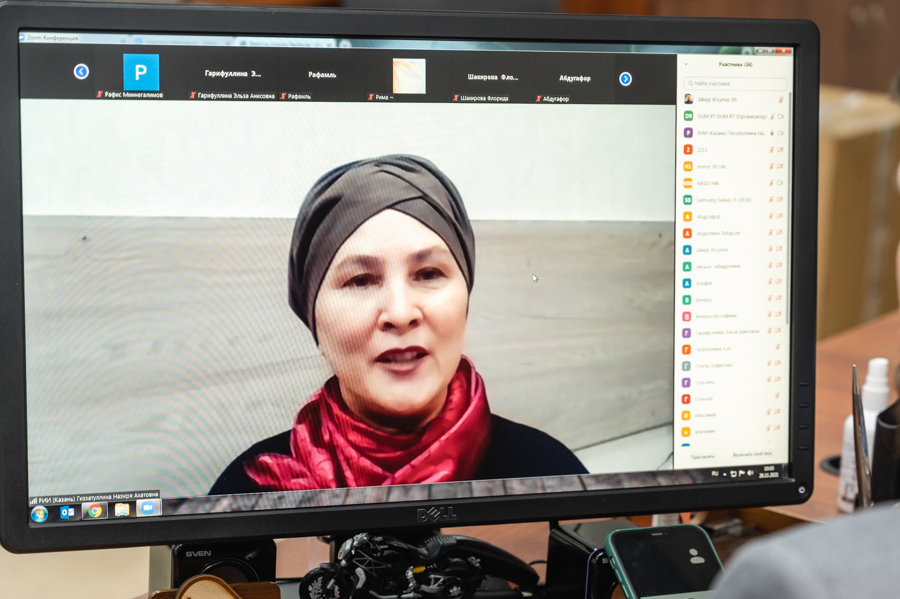This screenshot has height=599, width=900.
Task: Select participant 2211 in list
Action: pyautogui.click(x=734, y=149)
